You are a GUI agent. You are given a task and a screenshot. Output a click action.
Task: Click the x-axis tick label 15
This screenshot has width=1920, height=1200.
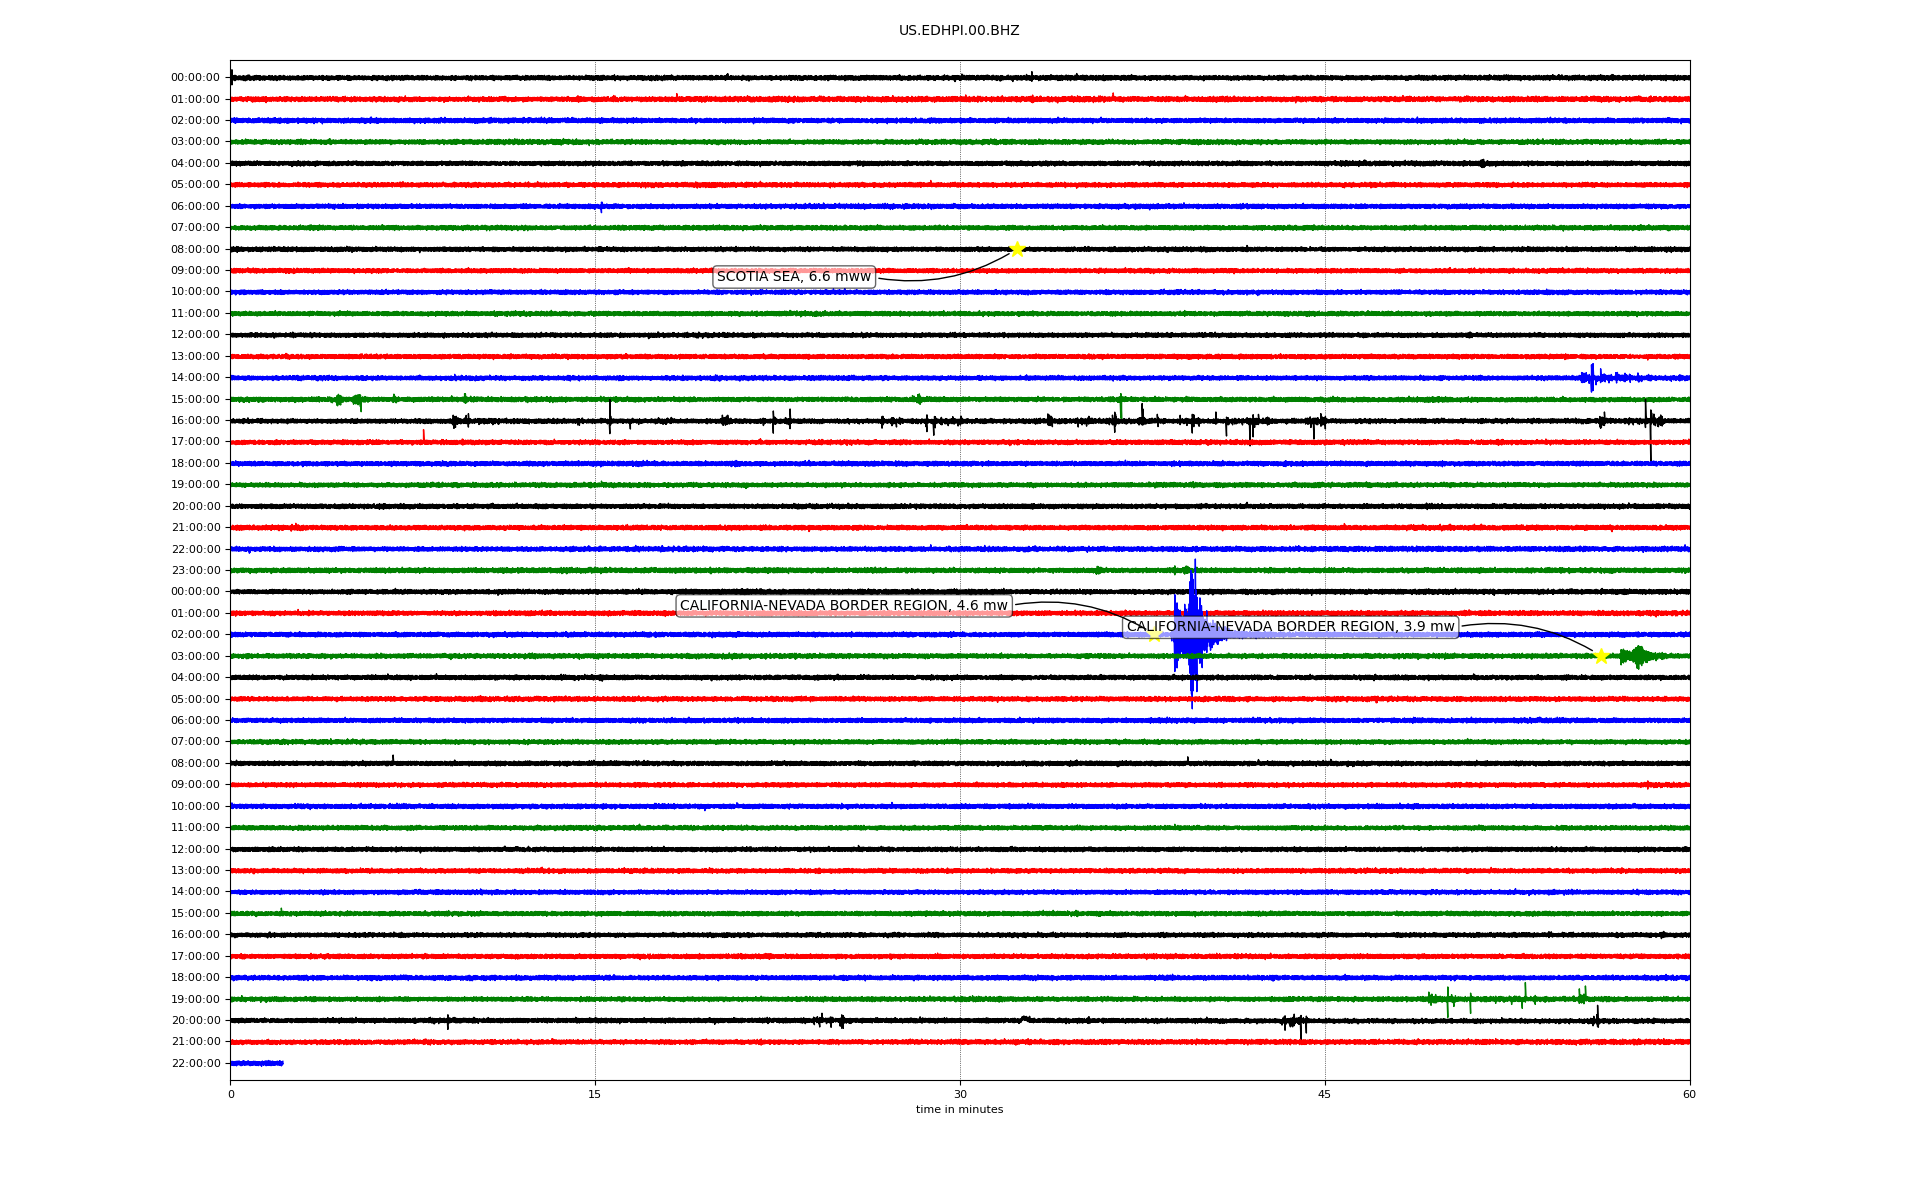[595, 1094]
